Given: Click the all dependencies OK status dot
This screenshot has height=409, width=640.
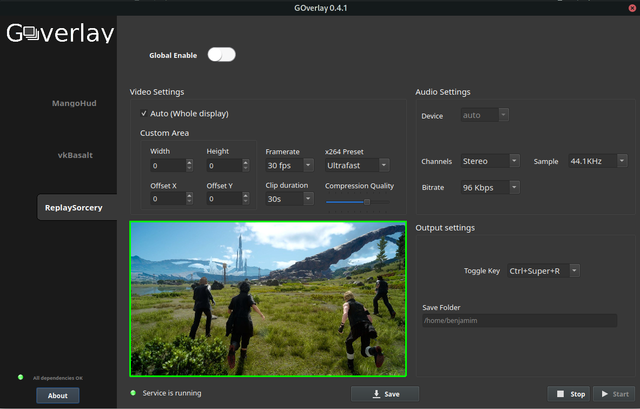Looking at the screenshot, I should 20,378.
